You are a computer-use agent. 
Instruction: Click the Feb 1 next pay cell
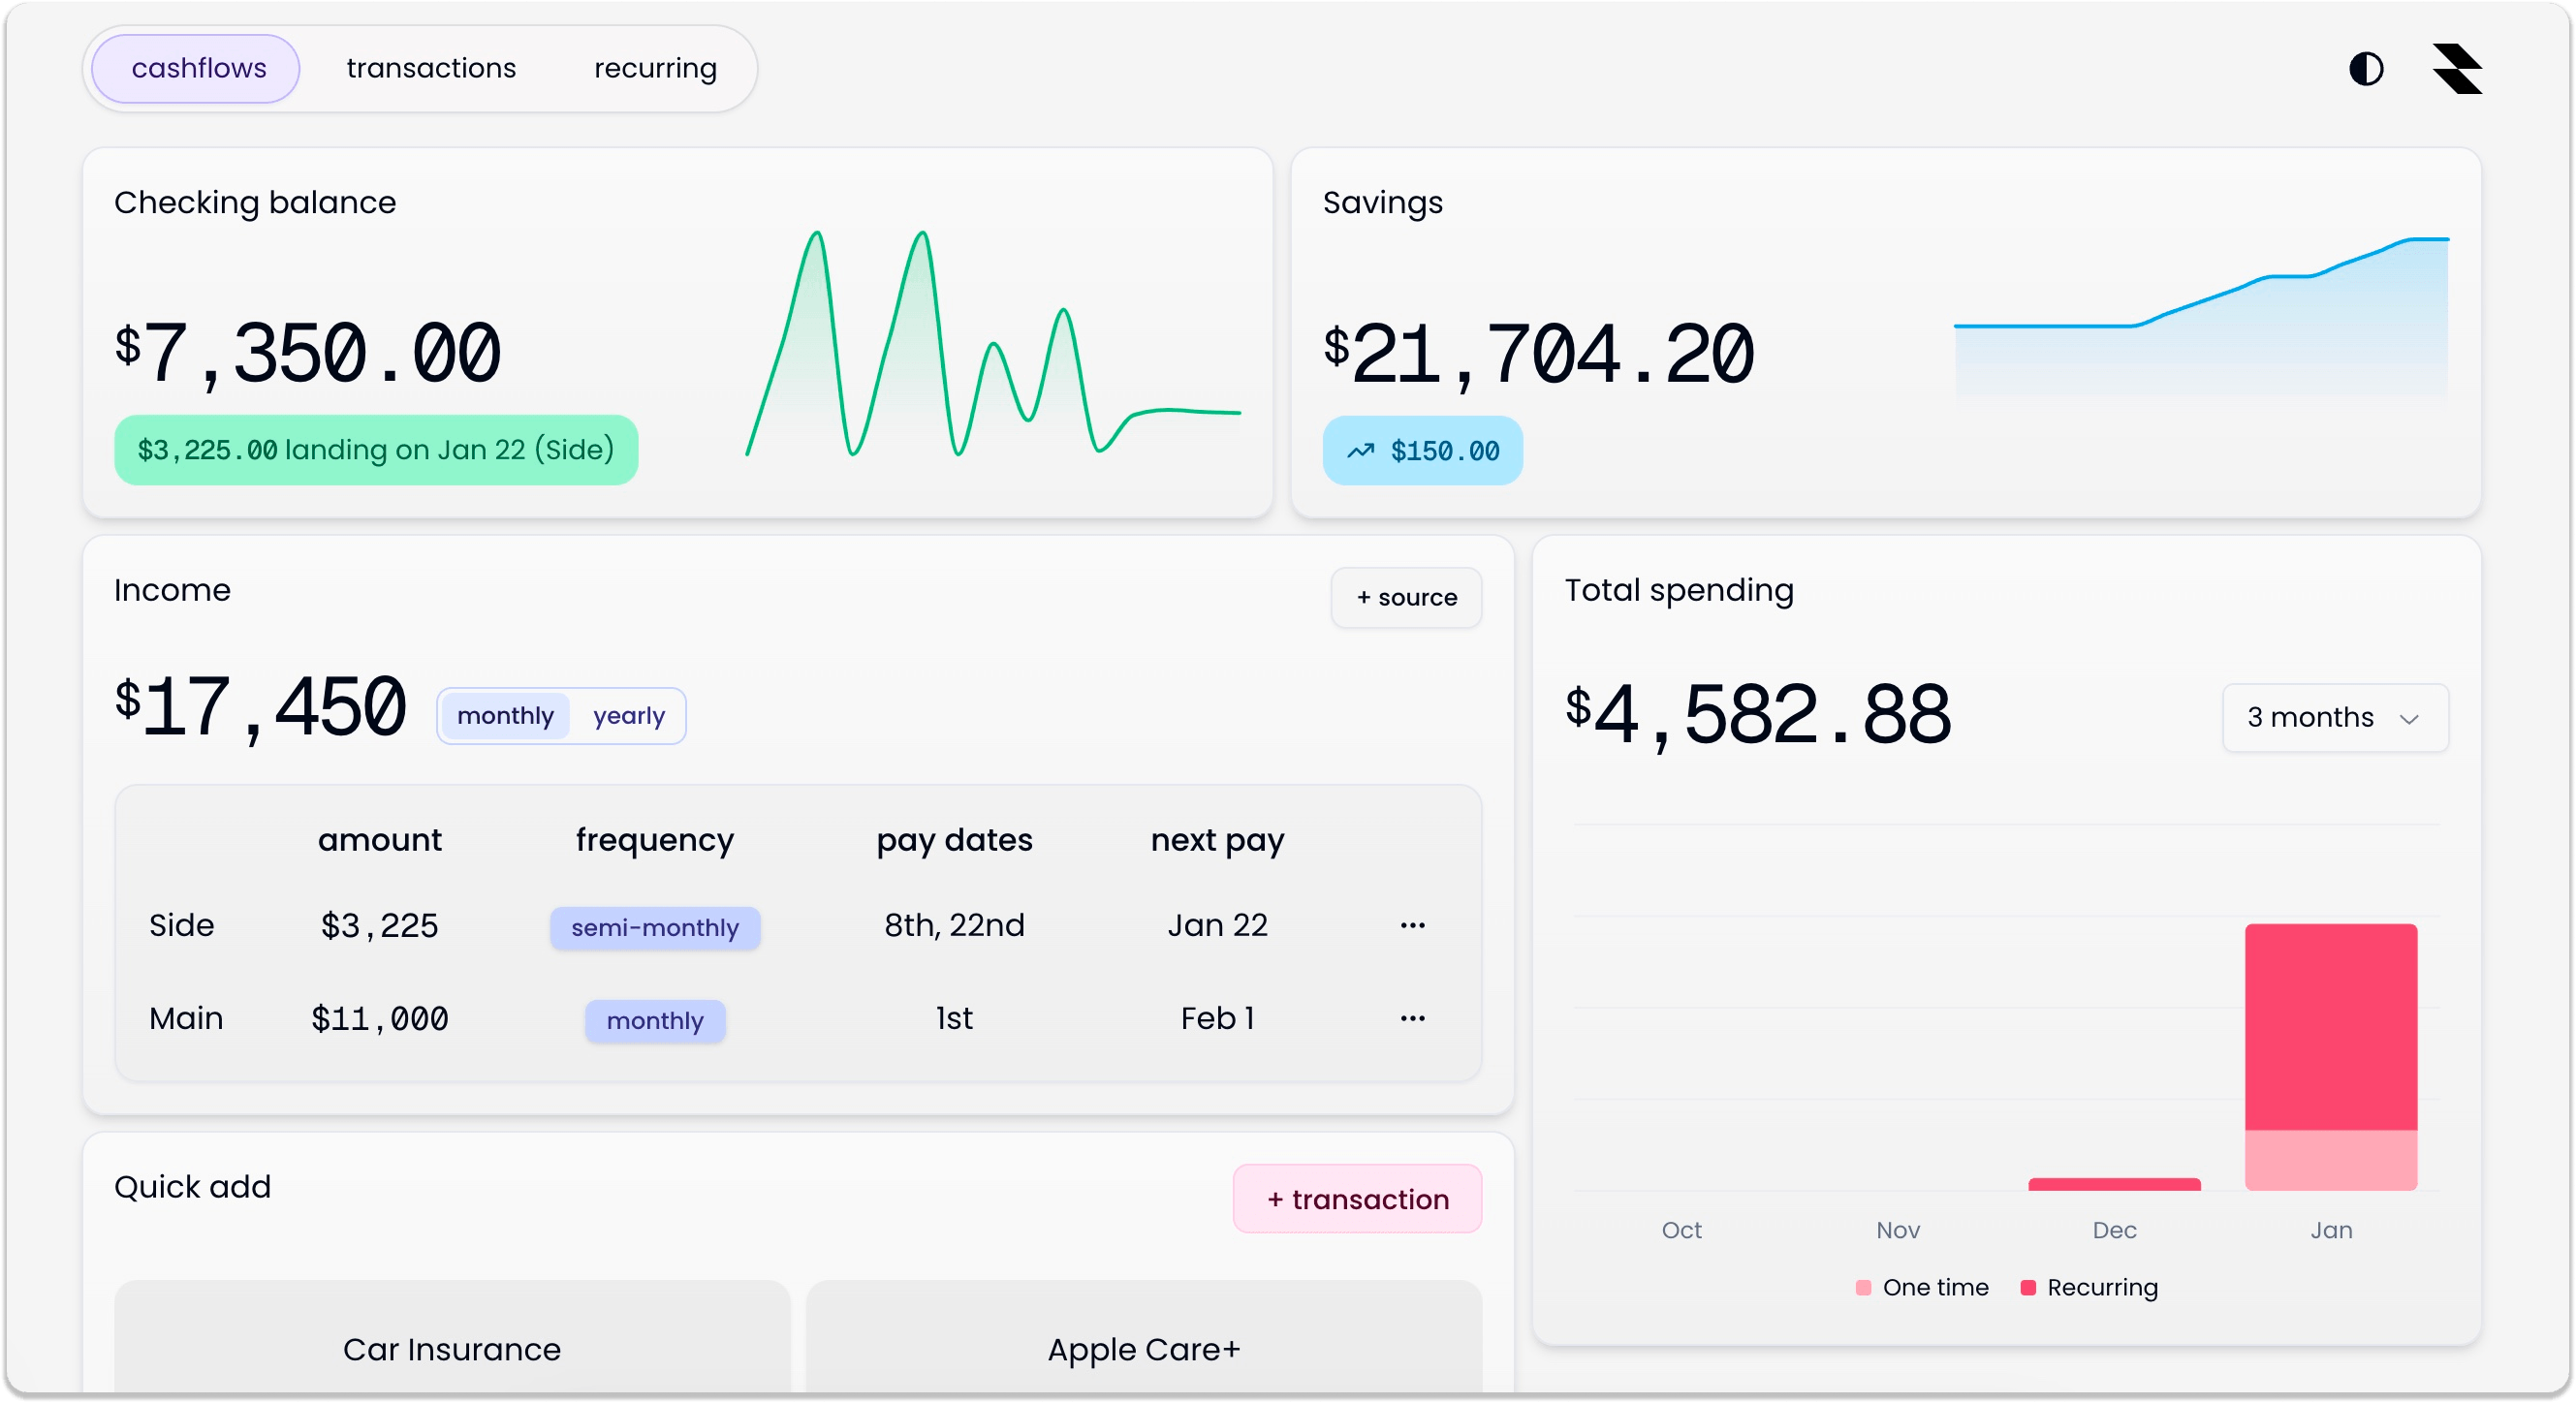pos(1217,1018)
